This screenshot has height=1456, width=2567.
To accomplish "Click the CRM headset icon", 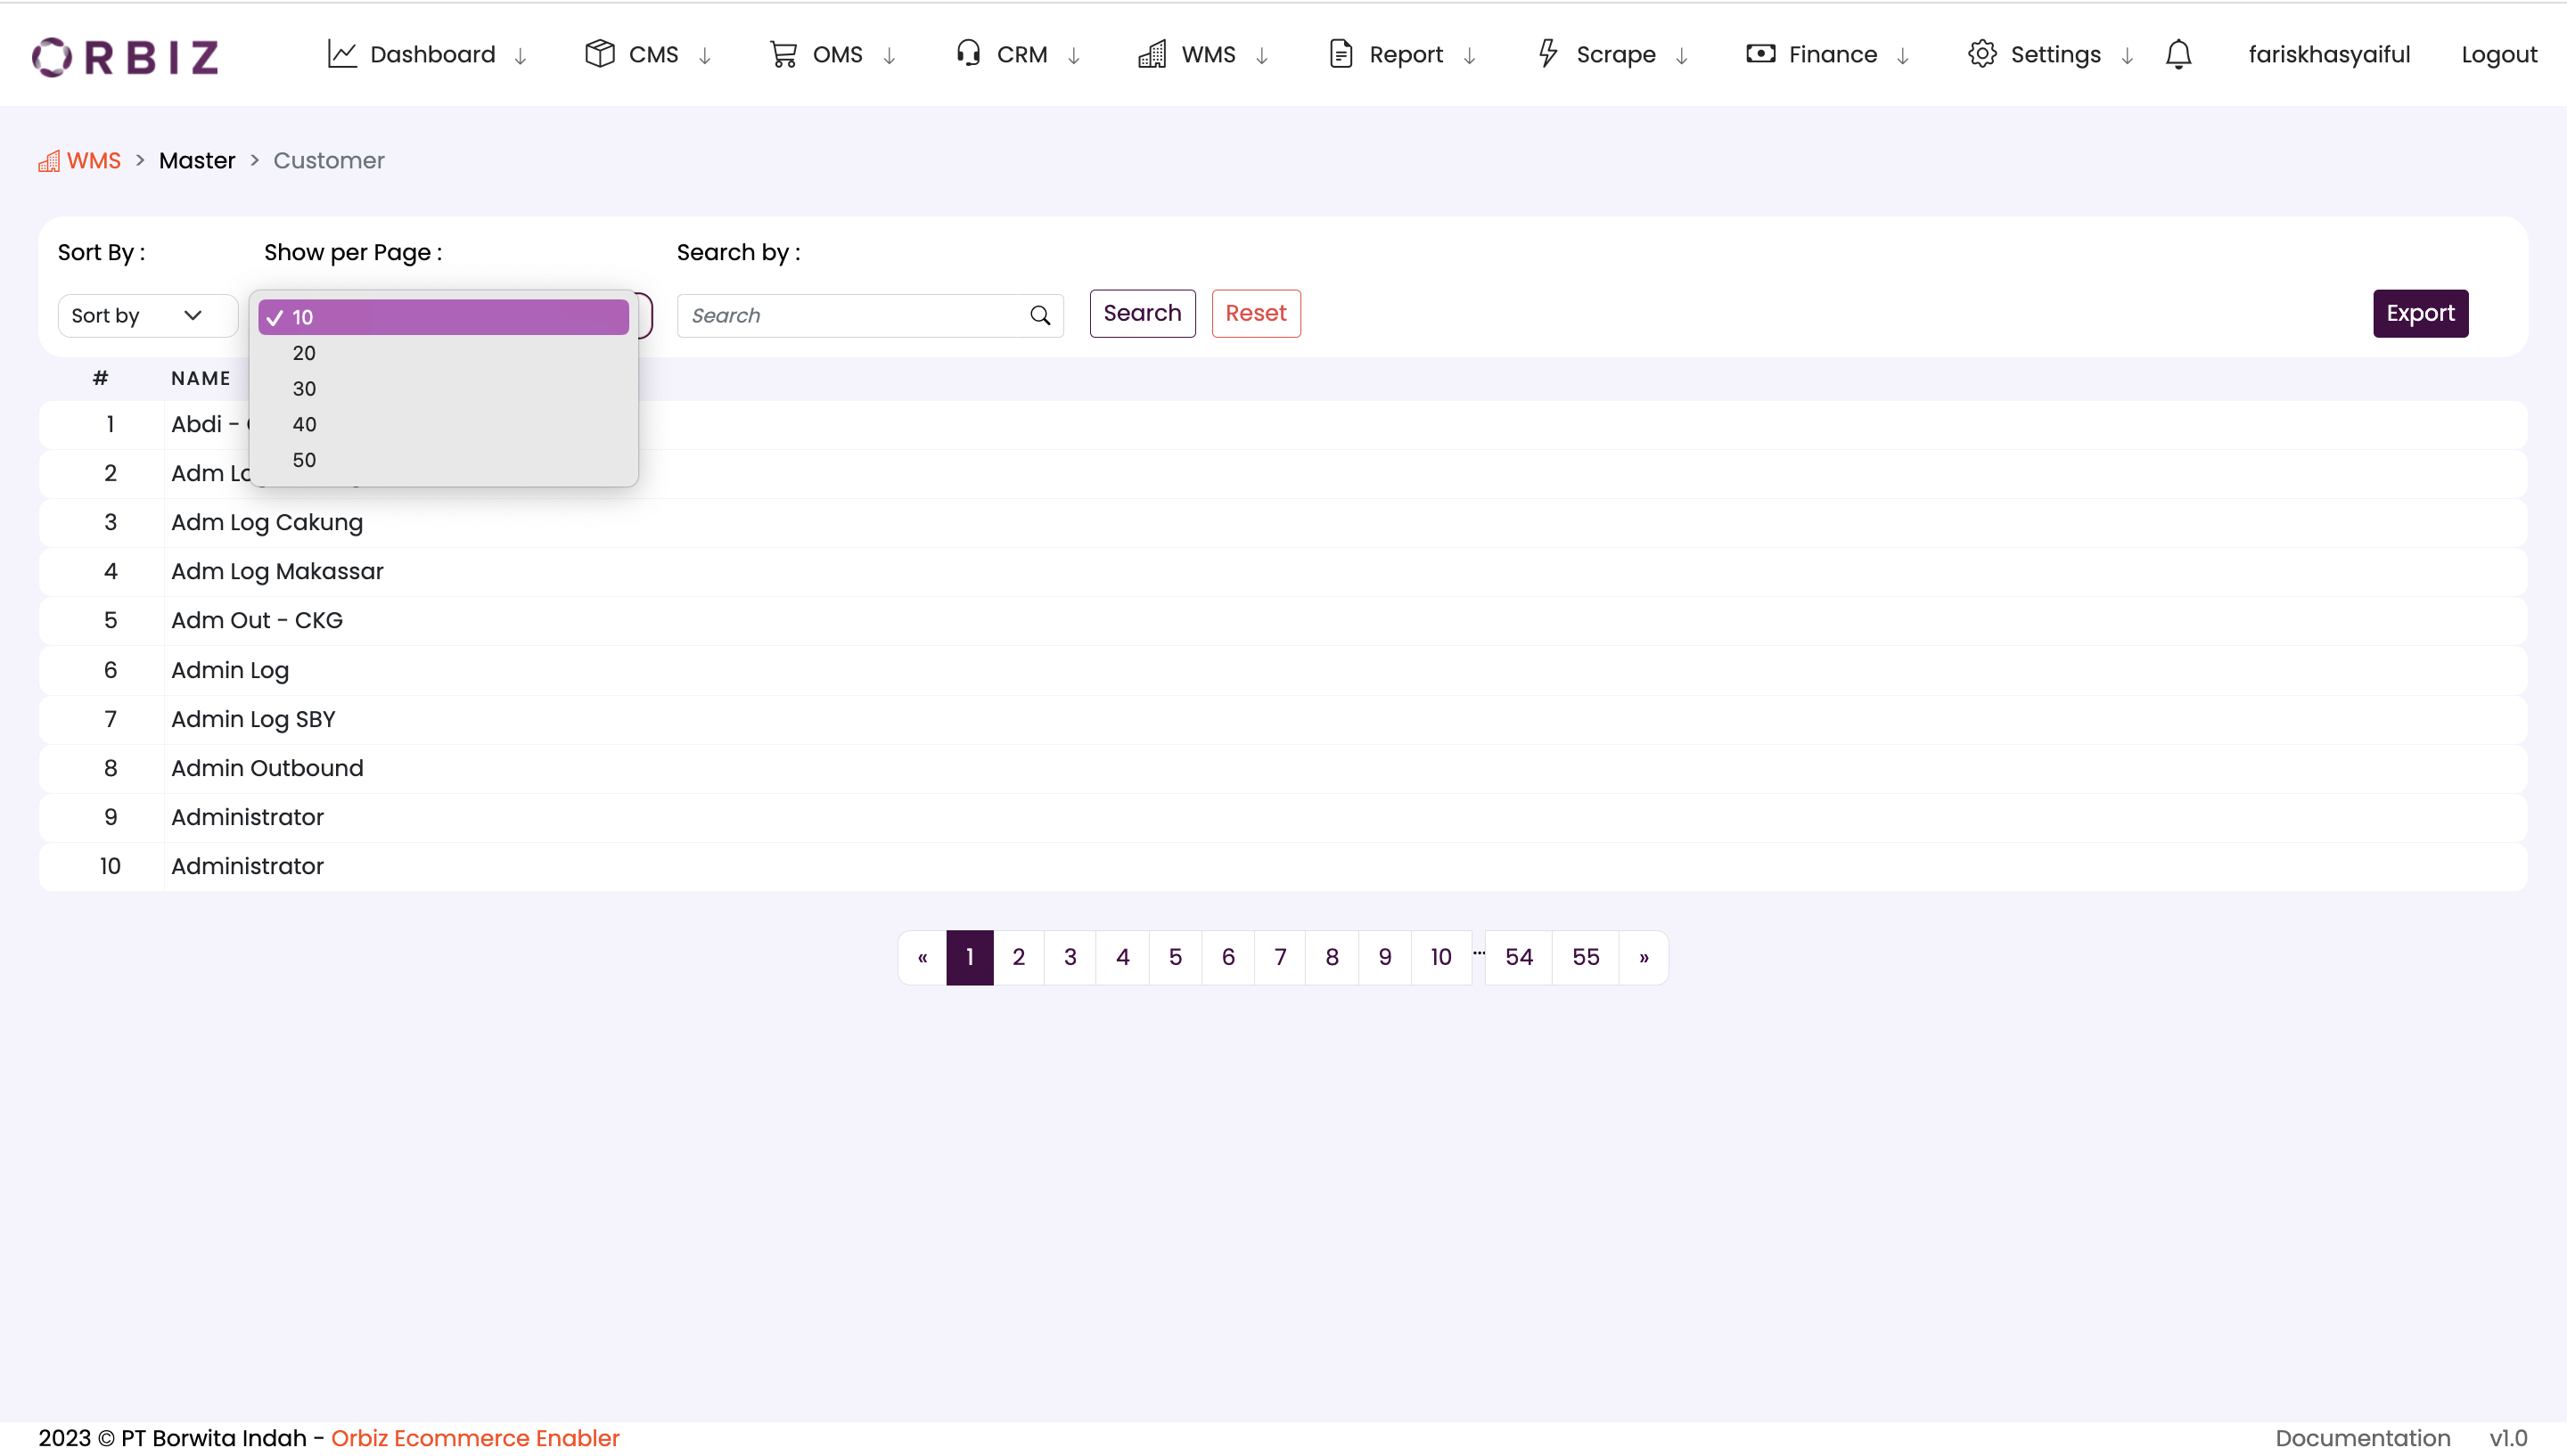I will click(968, 54).
